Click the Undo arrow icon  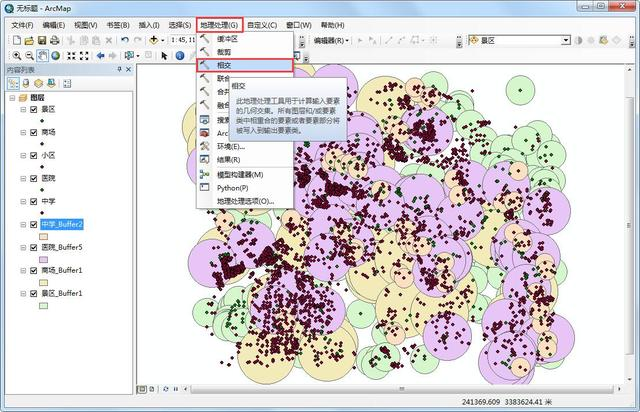[125, 40]
